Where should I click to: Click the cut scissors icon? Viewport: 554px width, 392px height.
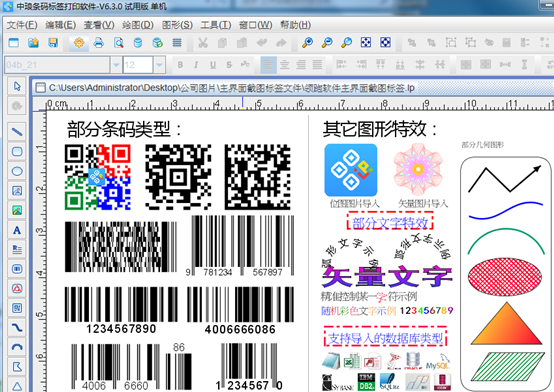click(x=203, y=43)
